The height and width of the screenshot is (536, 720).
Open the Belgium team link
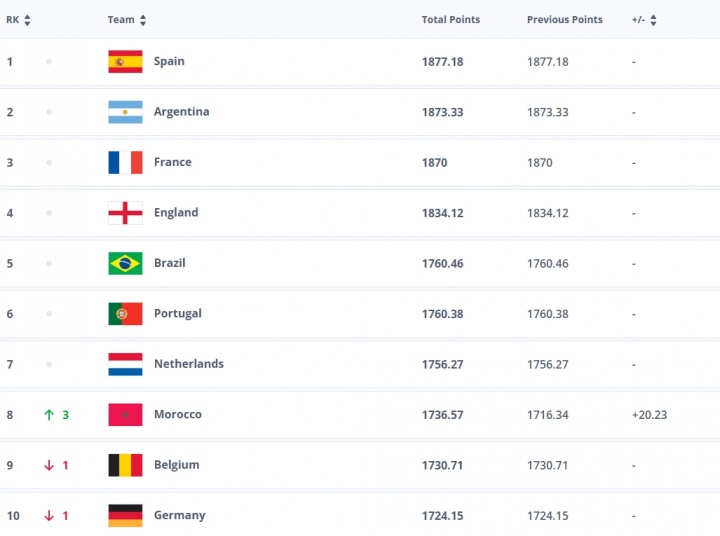[x=176, y=465]
